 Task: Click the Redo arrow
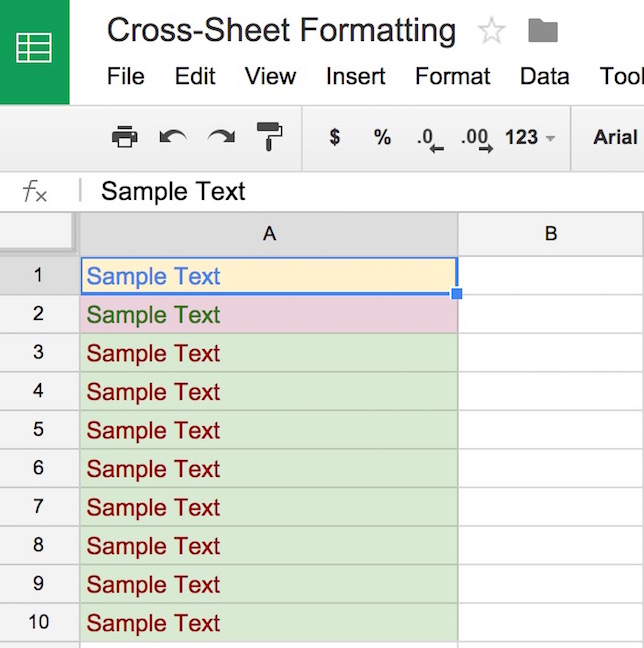(x=222, y=137)
